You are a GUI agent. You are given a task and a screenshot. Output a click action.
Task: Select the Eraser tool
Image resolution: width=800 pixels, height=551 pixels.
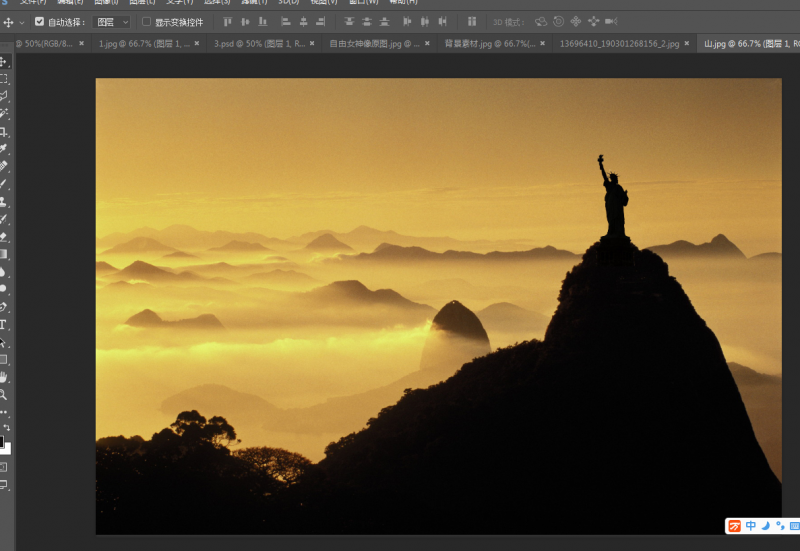click(4, 237)
